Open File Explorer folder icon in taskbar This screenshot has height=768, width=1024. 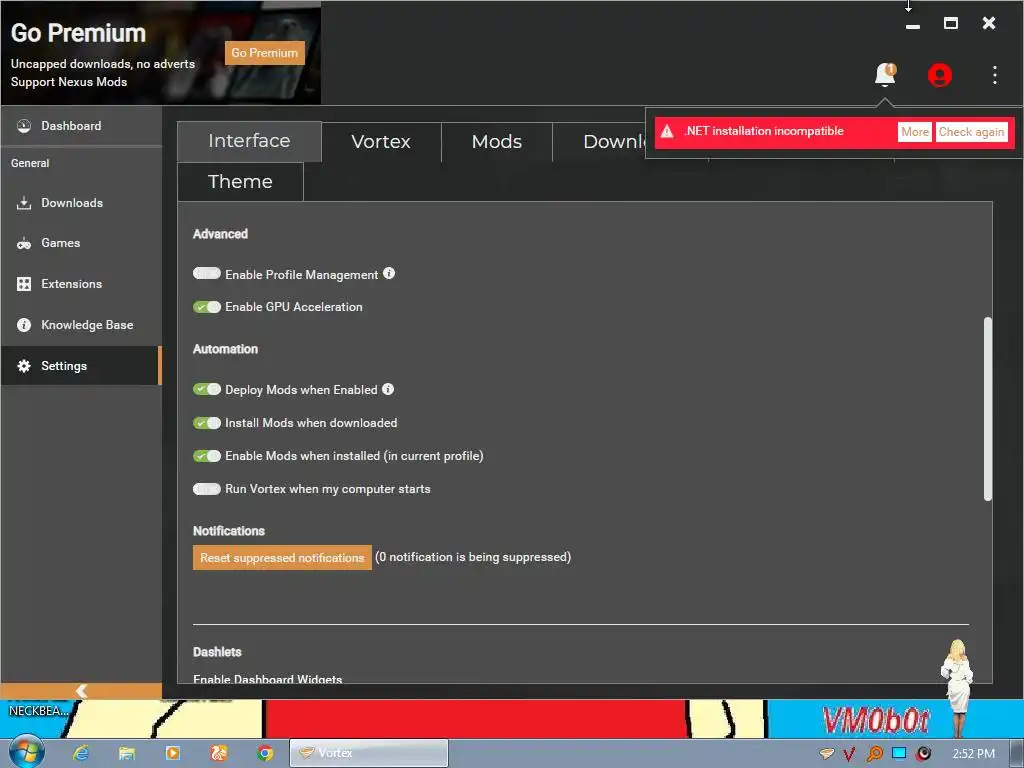pos(126,753)
